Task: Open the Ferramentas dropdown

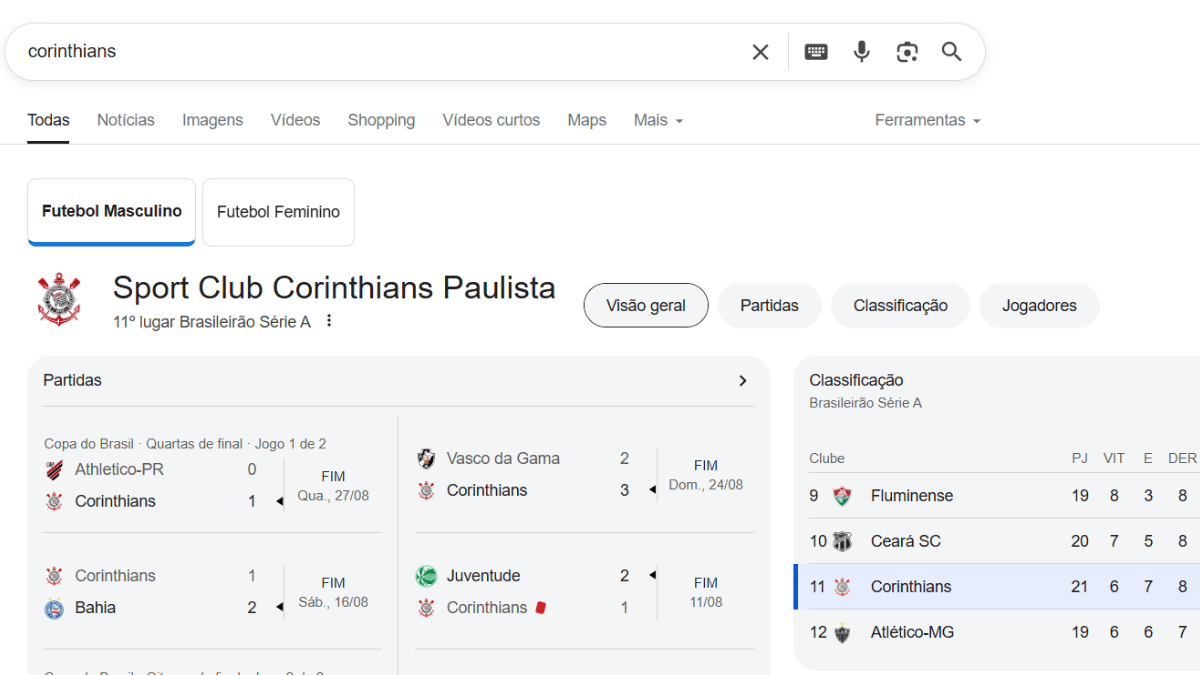Action: [x=927, y=120]
